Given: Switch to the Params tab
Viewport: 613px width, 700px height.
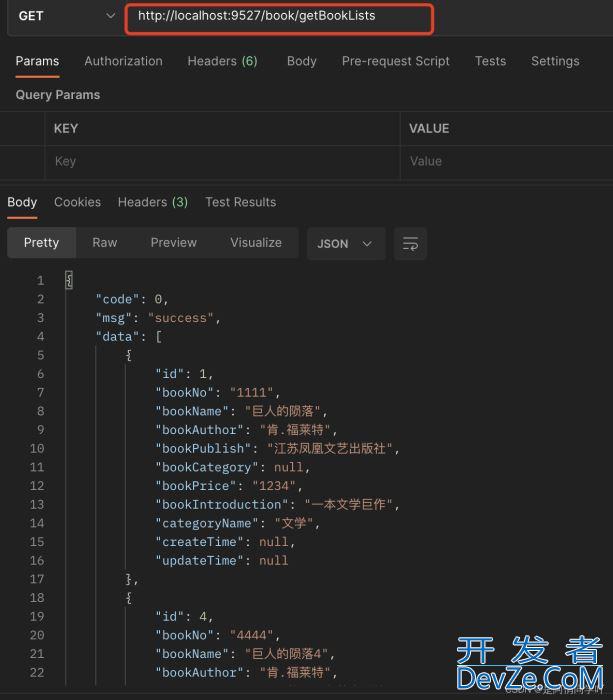Looking at the screenshot, I should (x=37, y=61).
